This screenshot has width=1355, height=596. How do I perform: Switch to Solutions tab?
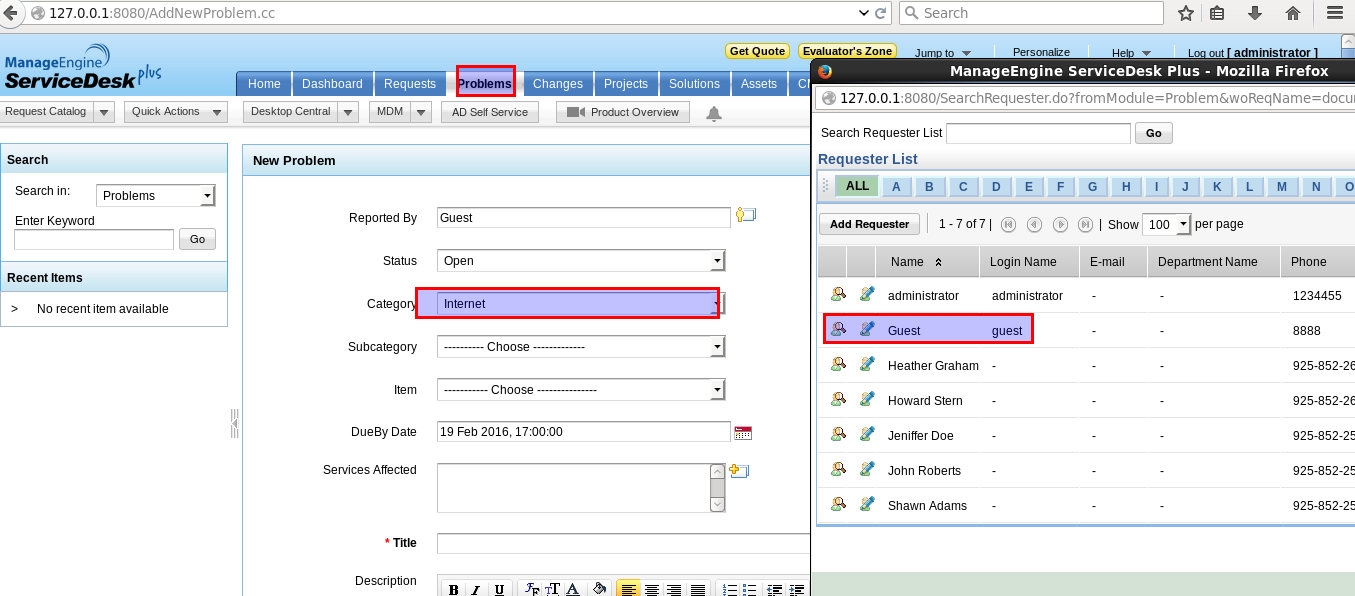[x=694, y=84]
